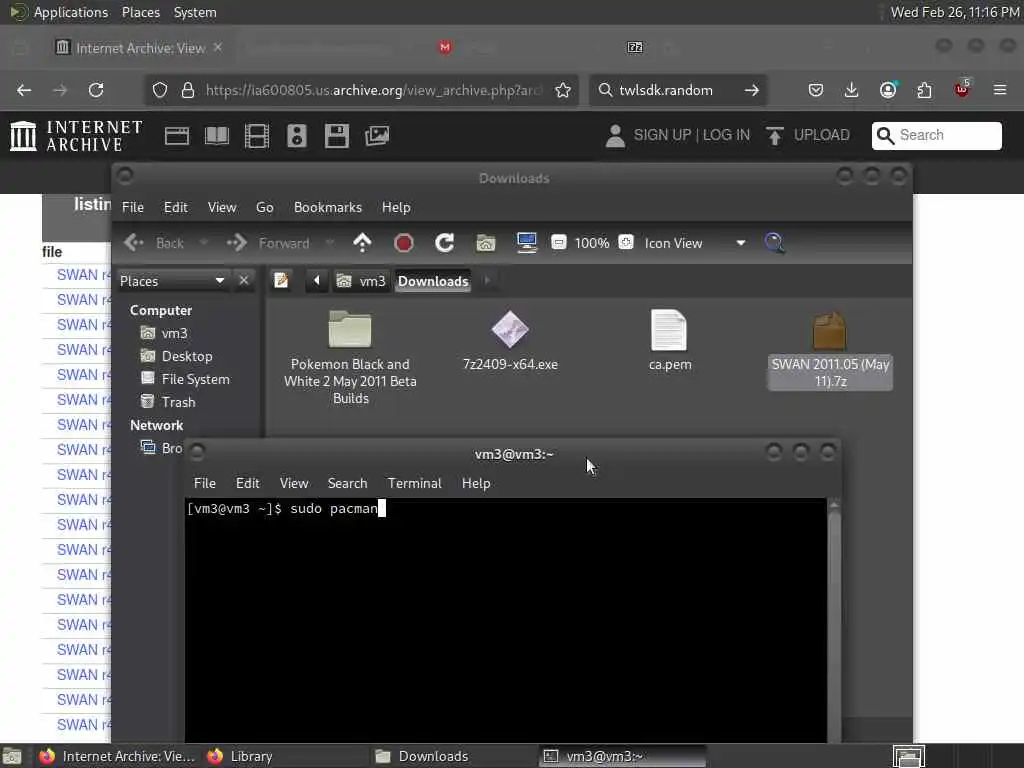Screen dimensions: 1024x768
Task: Open Firefox hamburger menu
Action: tap(1000, 90)
